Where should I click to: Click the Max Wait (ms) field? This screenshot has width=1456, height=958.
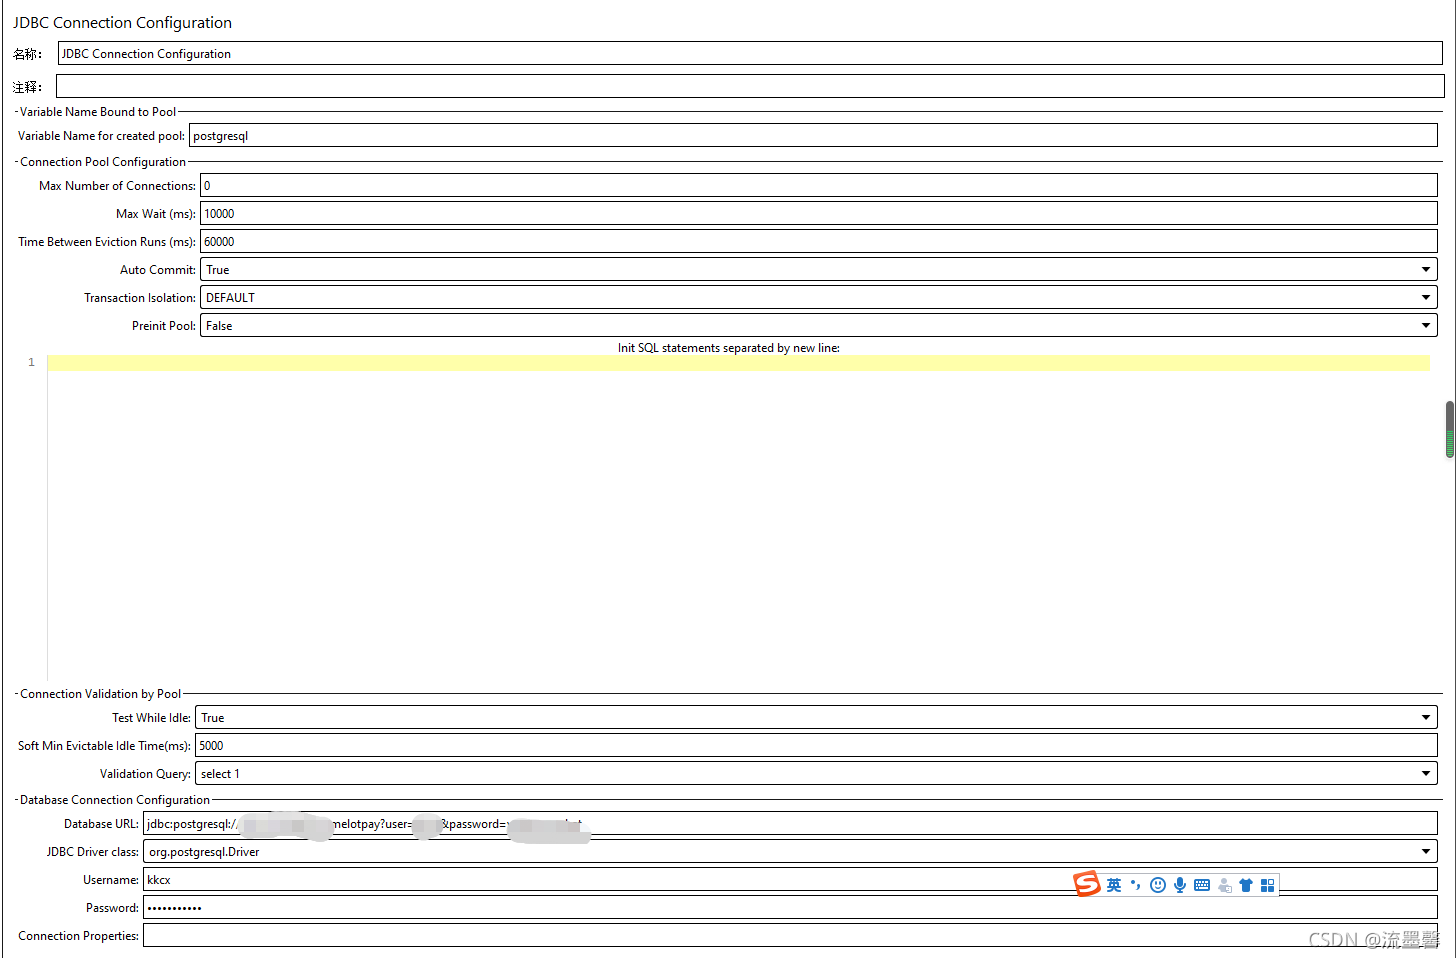pos(819,214)
